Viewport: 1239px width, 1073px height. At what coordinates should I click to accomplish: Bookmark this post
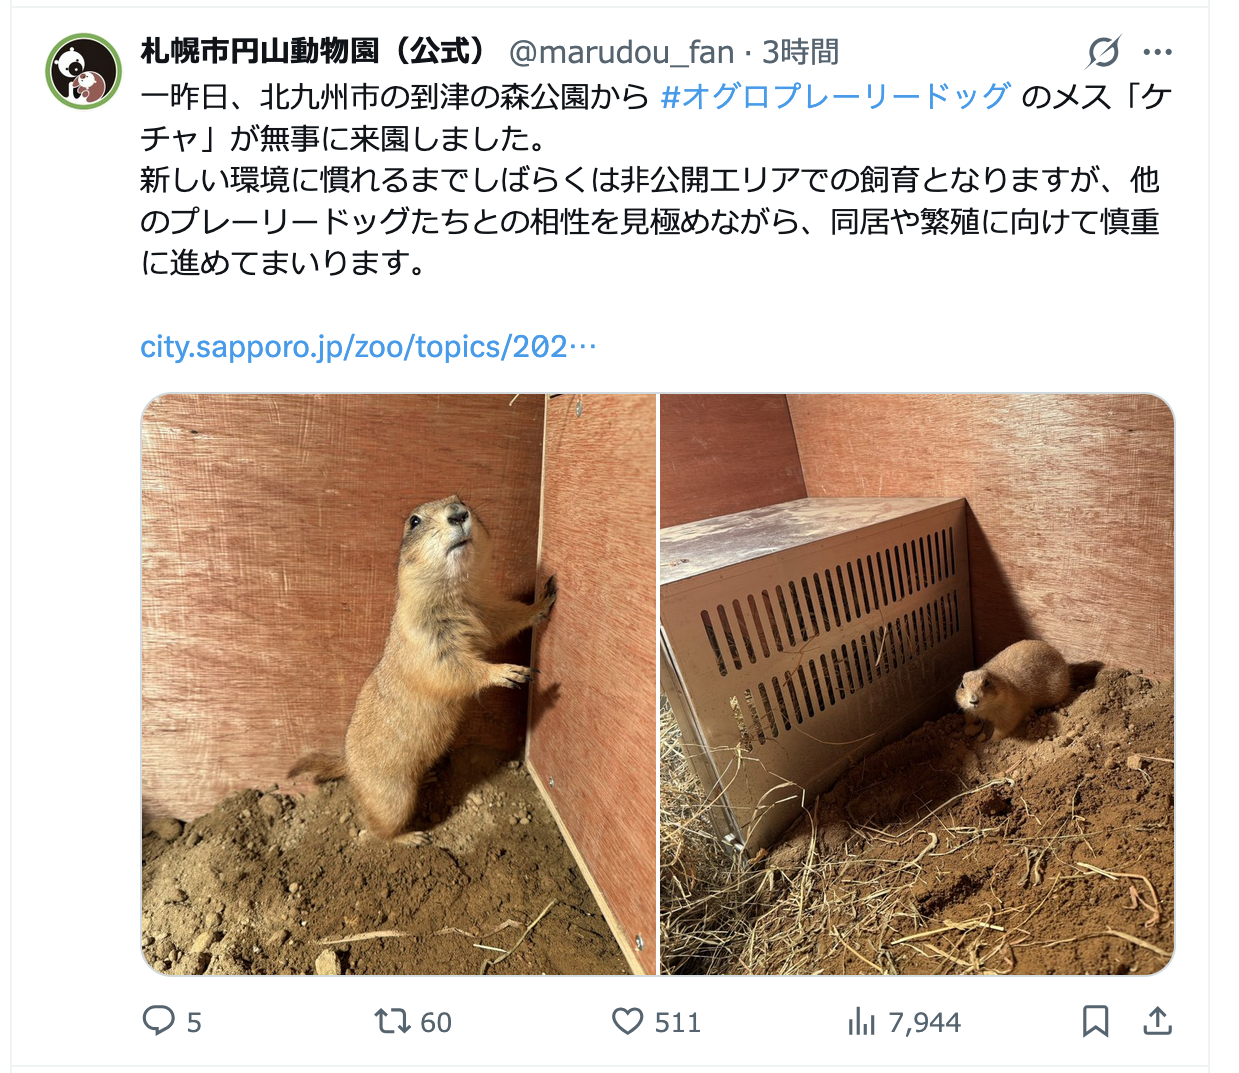[1096, 1021]
